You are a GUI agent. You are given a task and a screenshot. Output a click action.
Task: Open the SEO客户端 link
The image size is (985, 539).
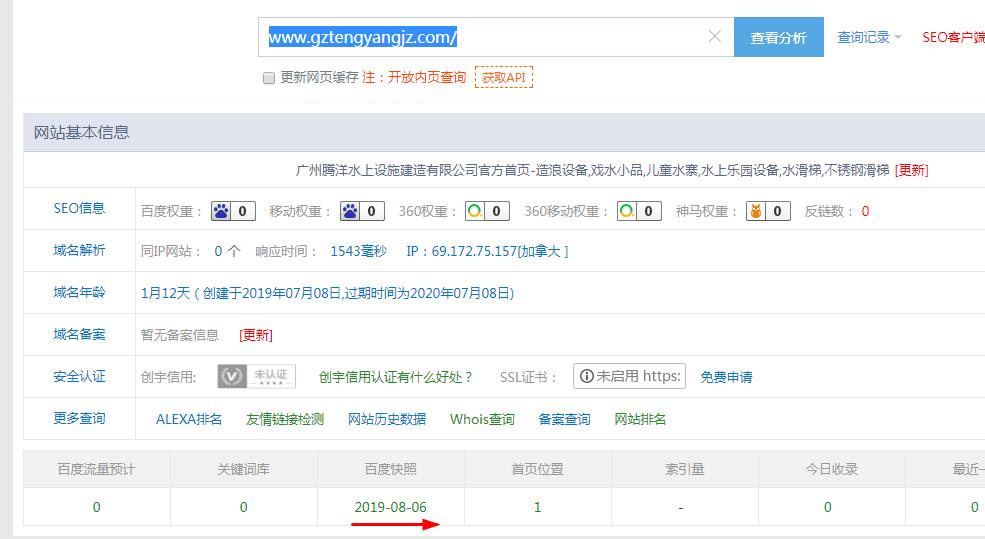pos(953,37)
